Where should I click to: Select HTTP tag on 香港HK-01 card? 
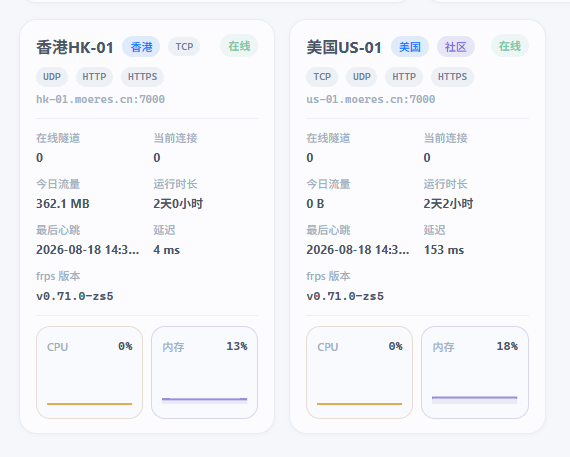94,77
